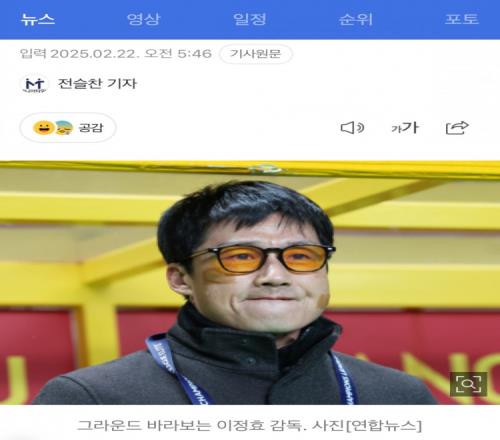The height and width of the screenshot is (440, 500).
Task: Open the publisher logo next to reporter name
Action: click(35, 84)
